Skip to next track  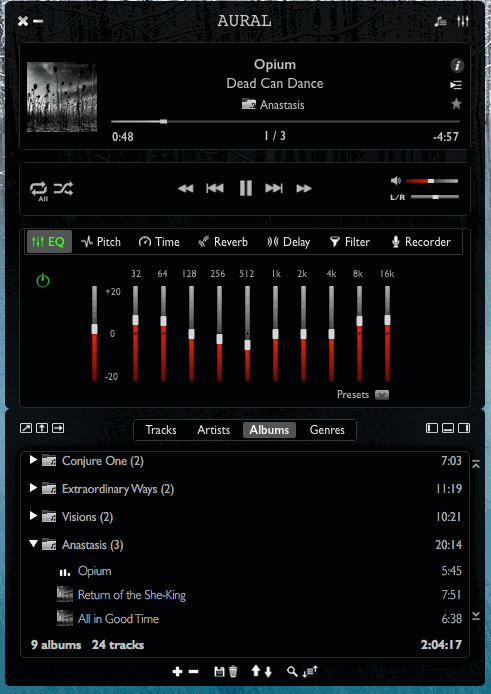[x=274, y=189]
